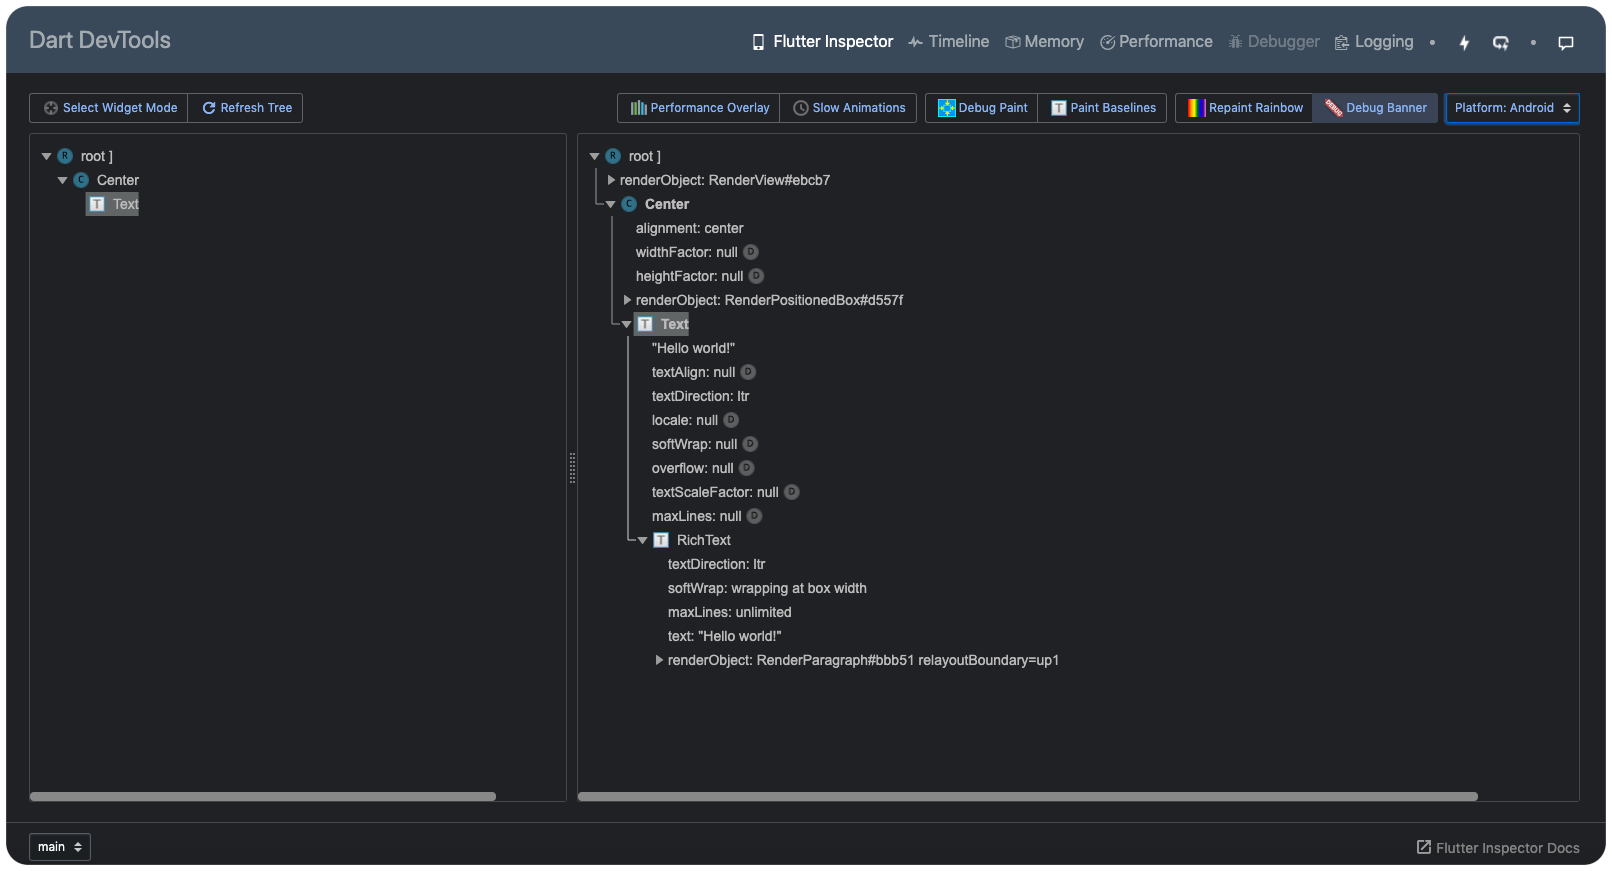This screenshot has height=871, width=1612.
Task: Click the dot icon right of Logging
Action: tap(1432, 43)
